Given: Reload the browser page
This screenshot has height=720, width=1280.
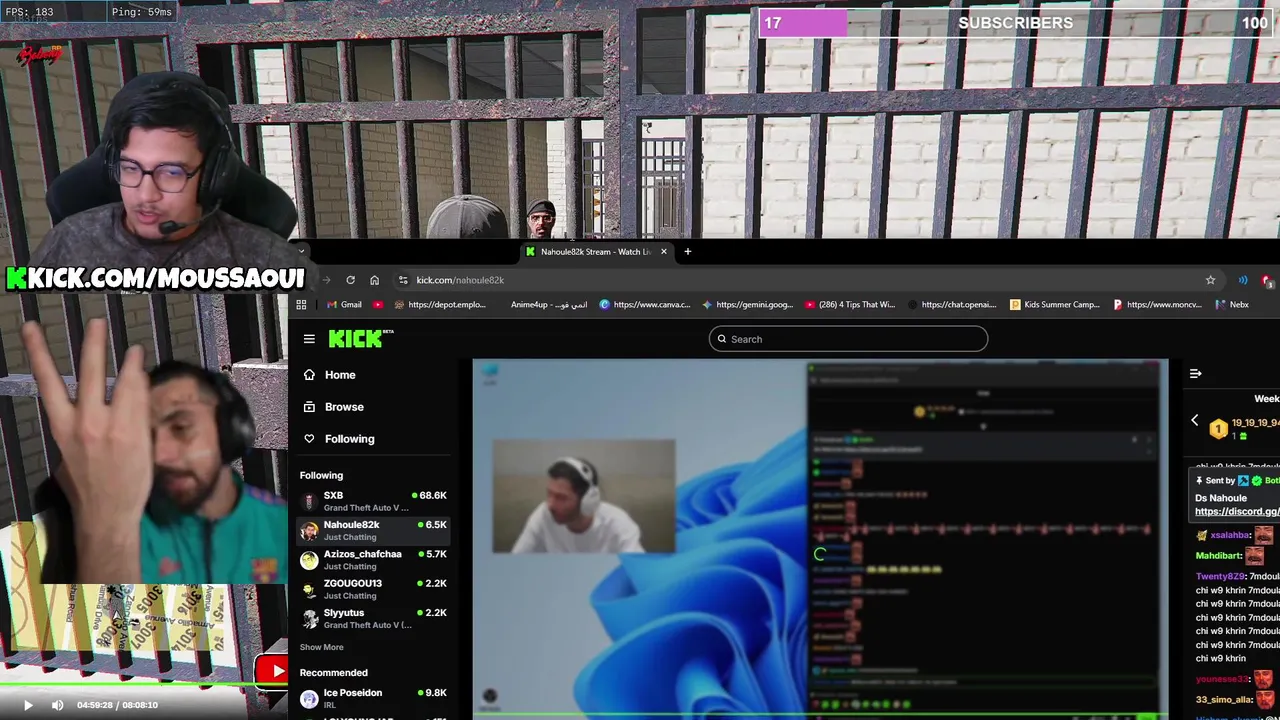Looking at the screenshot, I should click(x=350, y=280).
